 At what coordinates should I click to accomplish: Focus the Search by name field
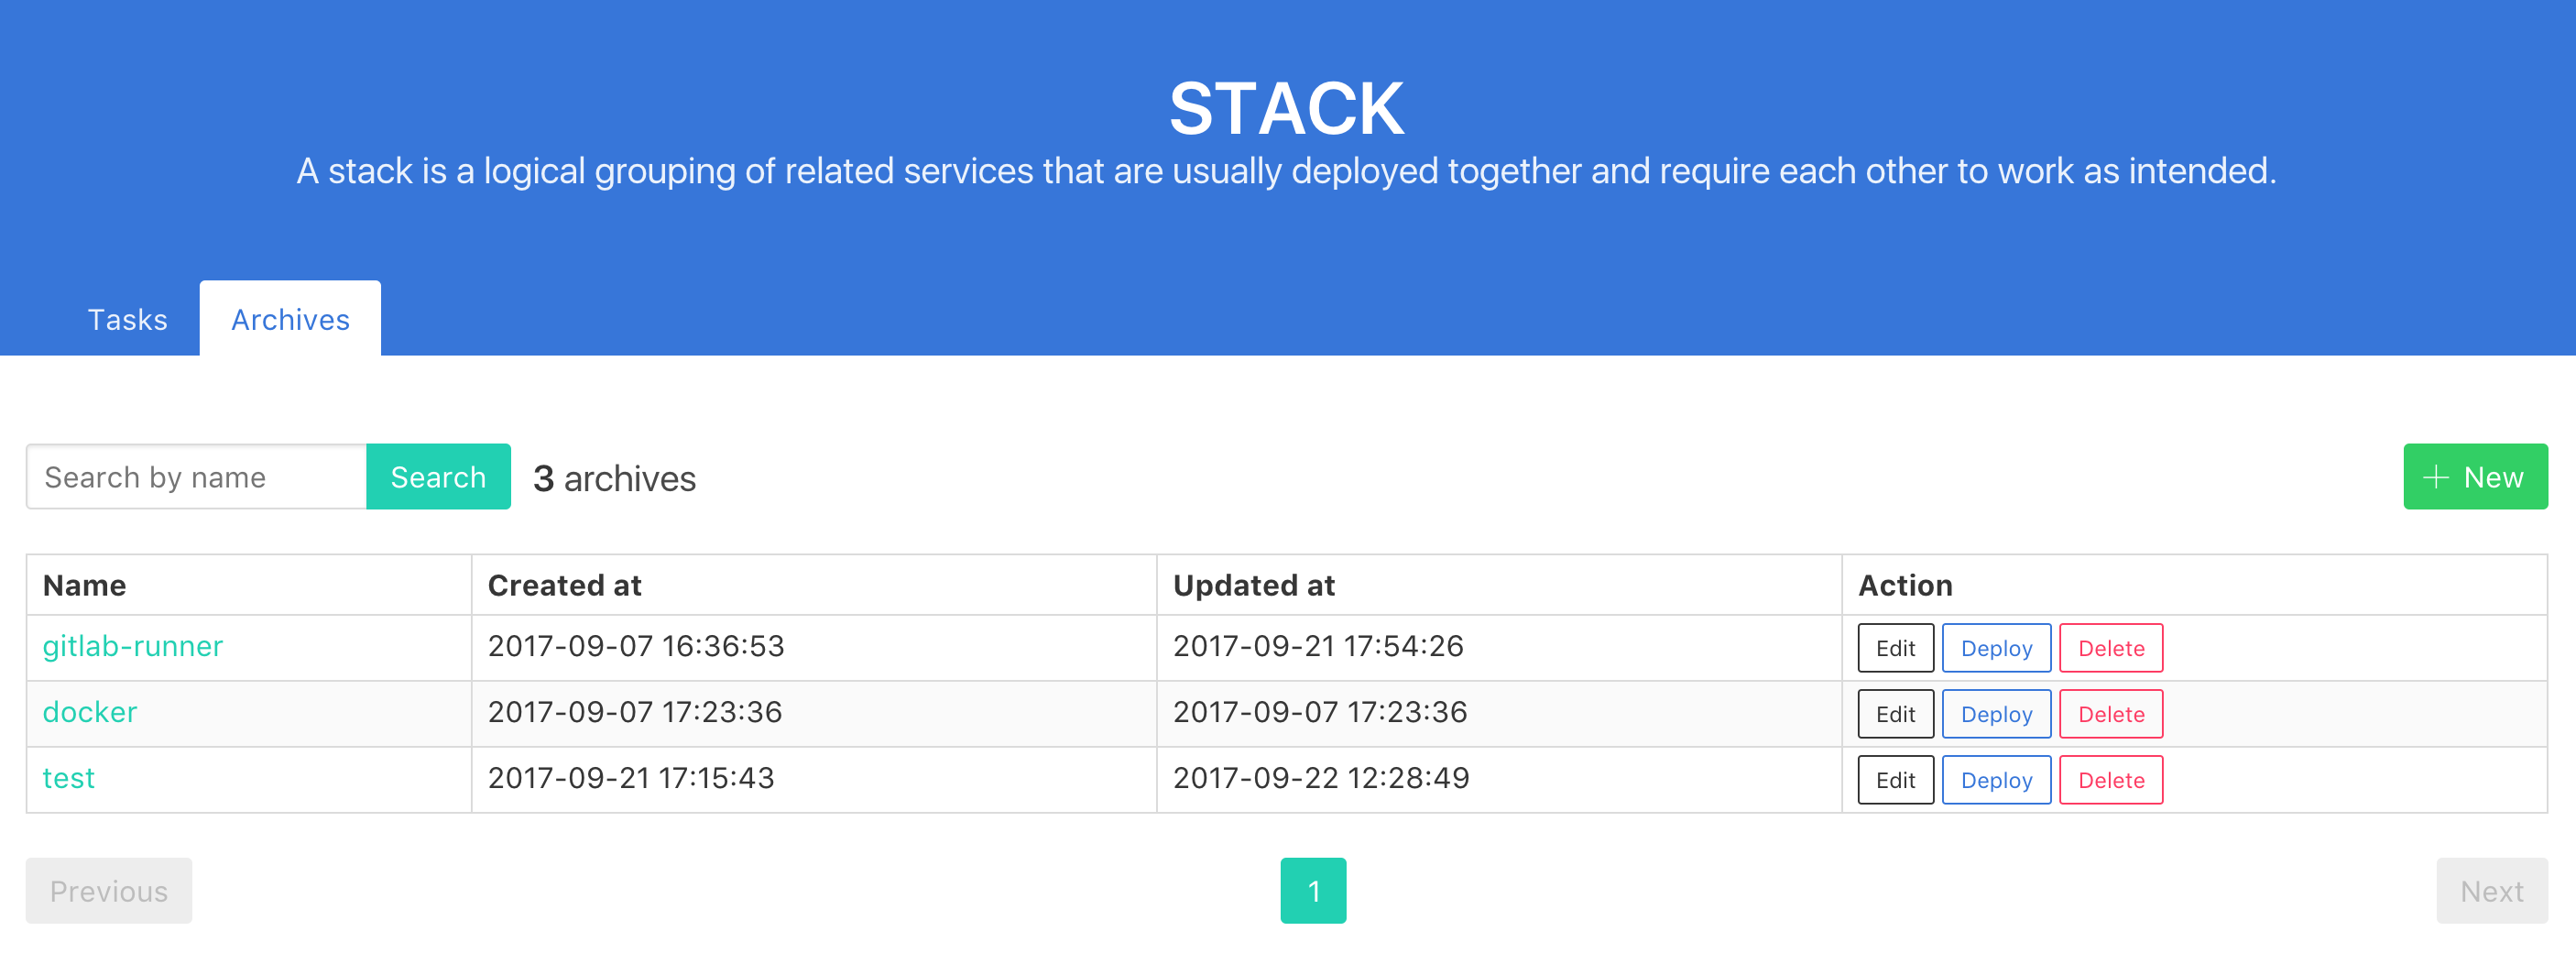click(197, 477)
